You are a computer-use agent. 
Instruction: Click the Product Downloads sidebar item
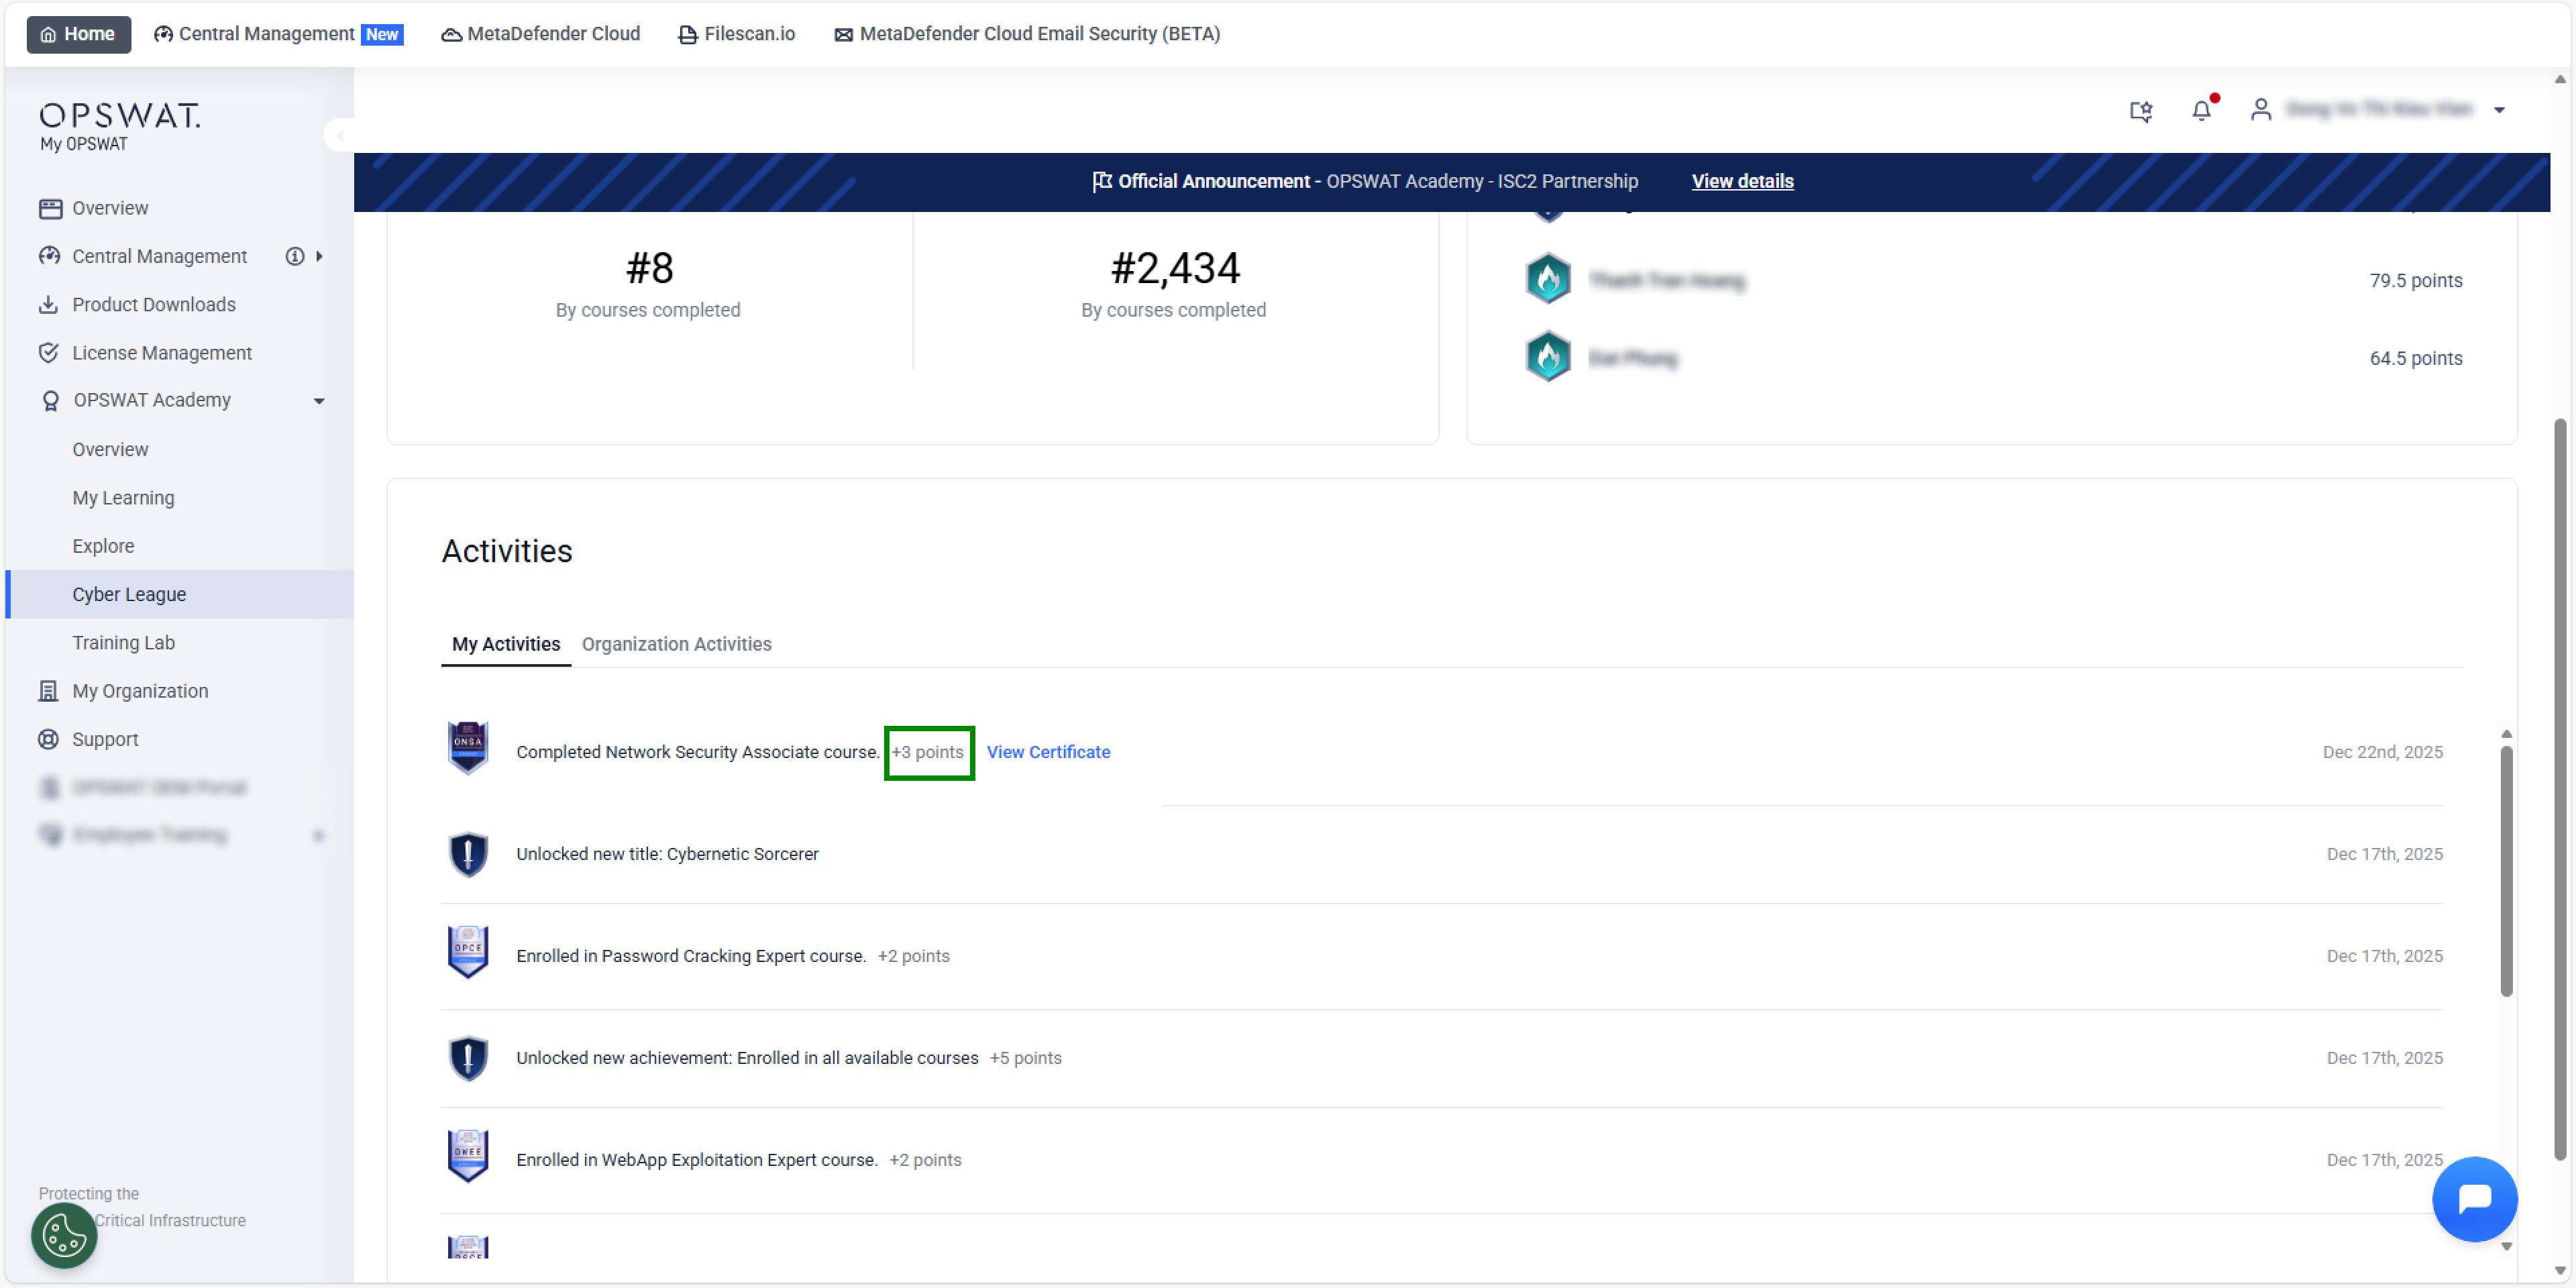point(153,304)
